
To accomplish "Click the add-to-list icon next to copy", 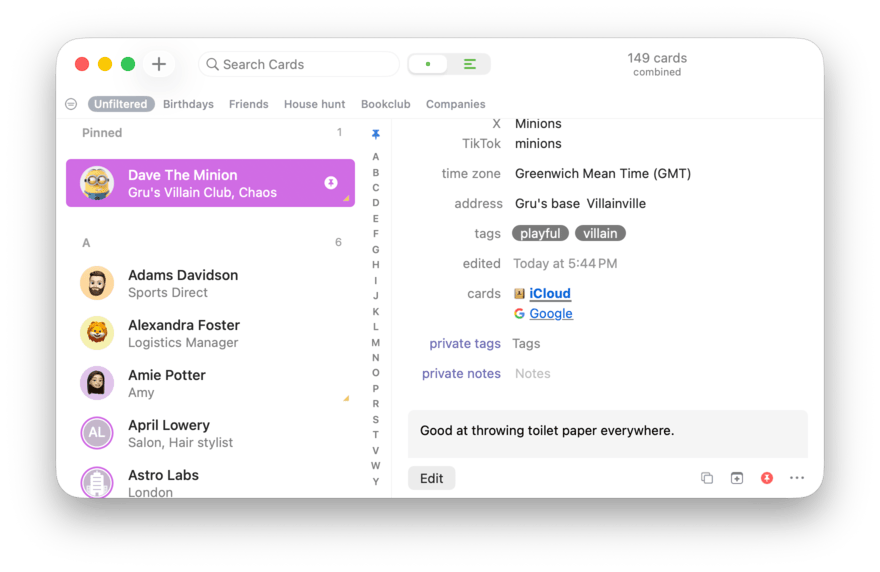I will (x=737, y=478).
